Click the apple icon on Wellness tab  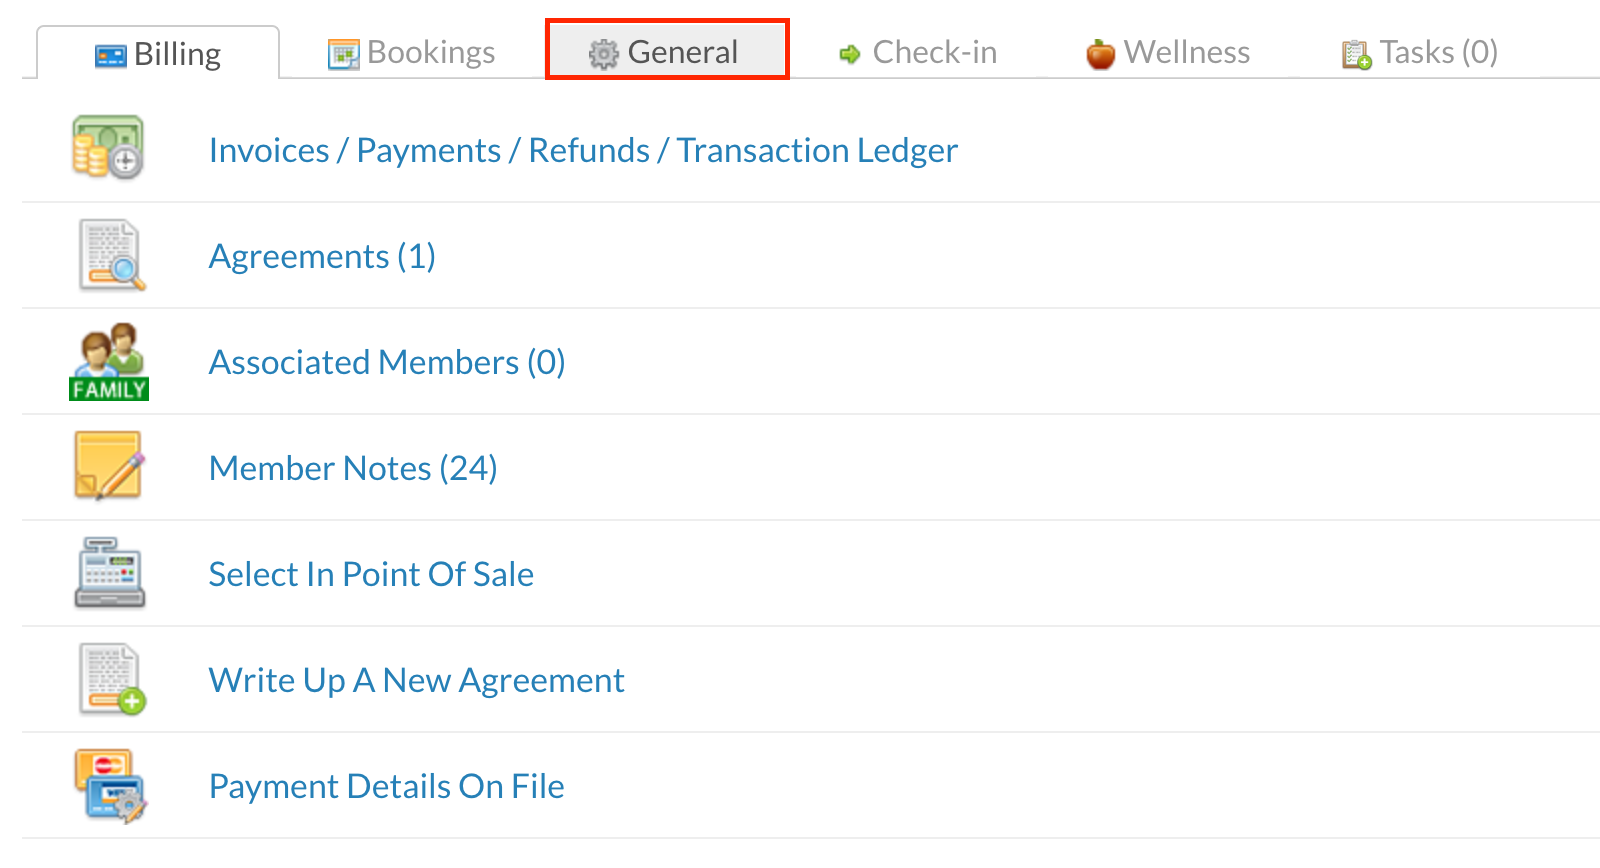coord(1100,54)
